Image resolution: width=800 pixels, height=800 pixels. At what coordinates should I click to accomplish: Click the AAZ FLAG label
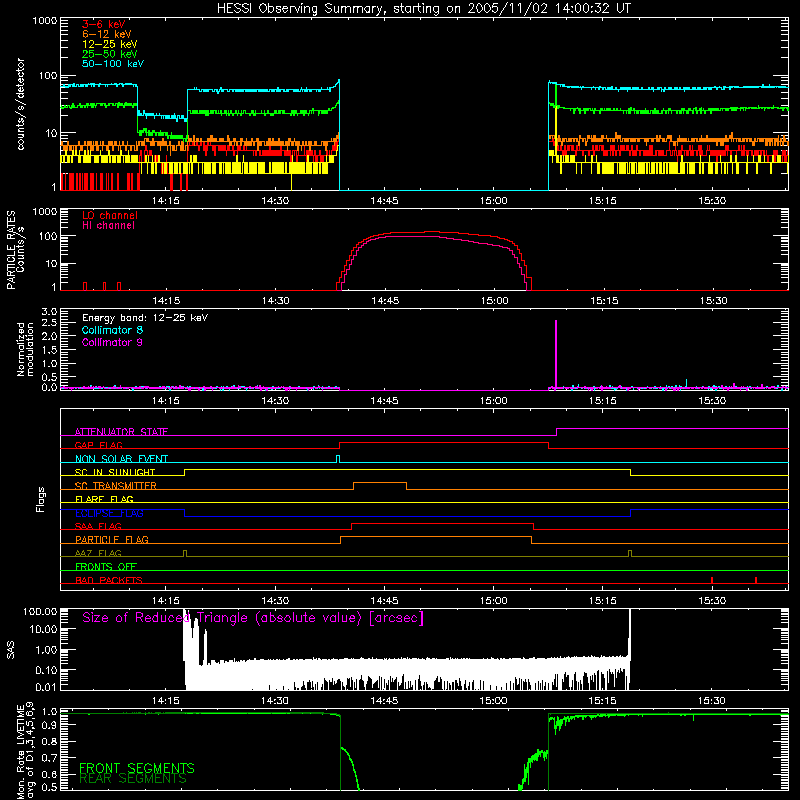98,553
